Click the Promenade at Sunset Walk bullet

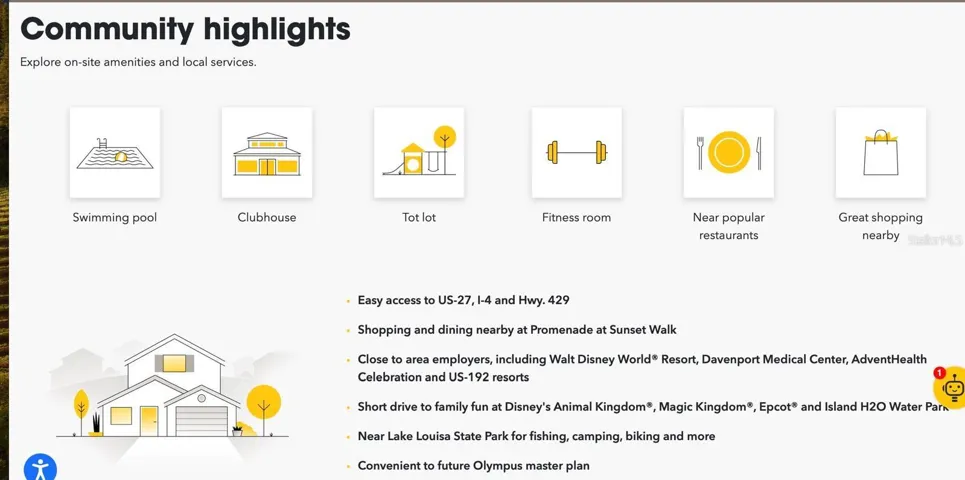(x=517, y=329)
